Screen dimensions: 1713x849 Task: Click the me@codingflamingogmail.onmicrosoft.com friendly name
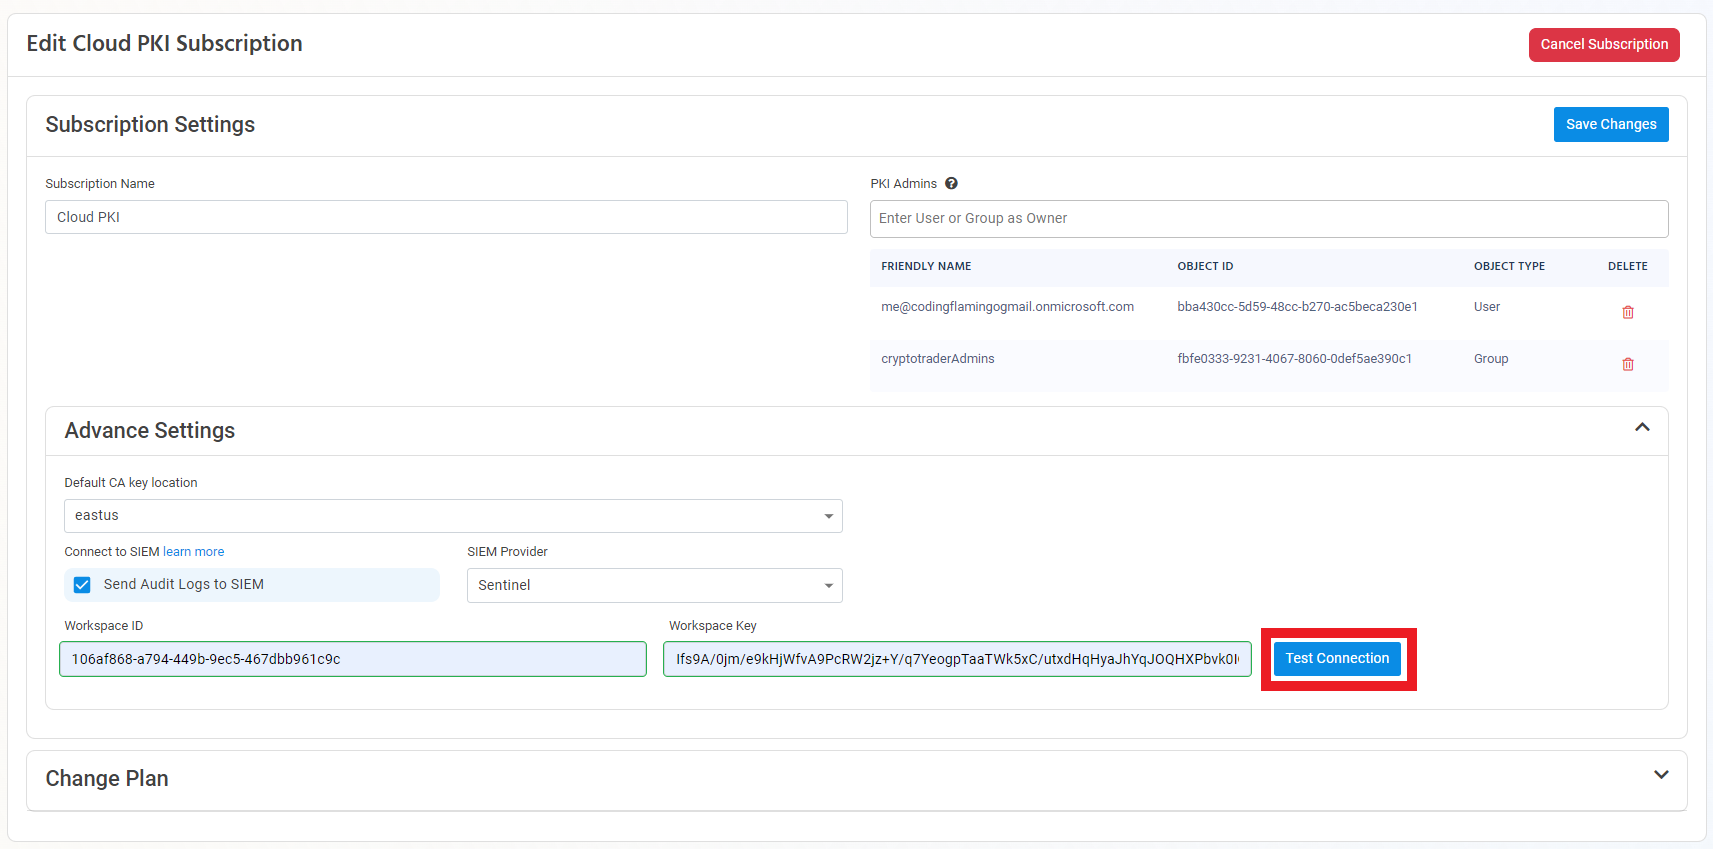tap(1007, 307)
